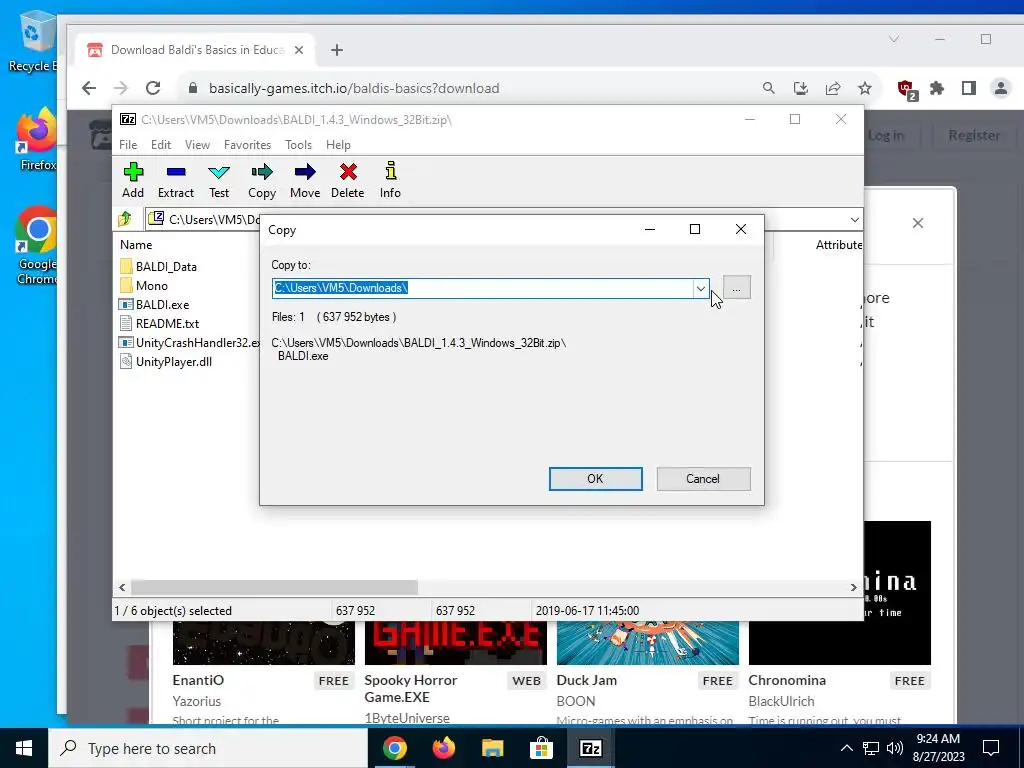Click the horizontal scrollbar thumb in 7-Zip

tap(274, 587)
